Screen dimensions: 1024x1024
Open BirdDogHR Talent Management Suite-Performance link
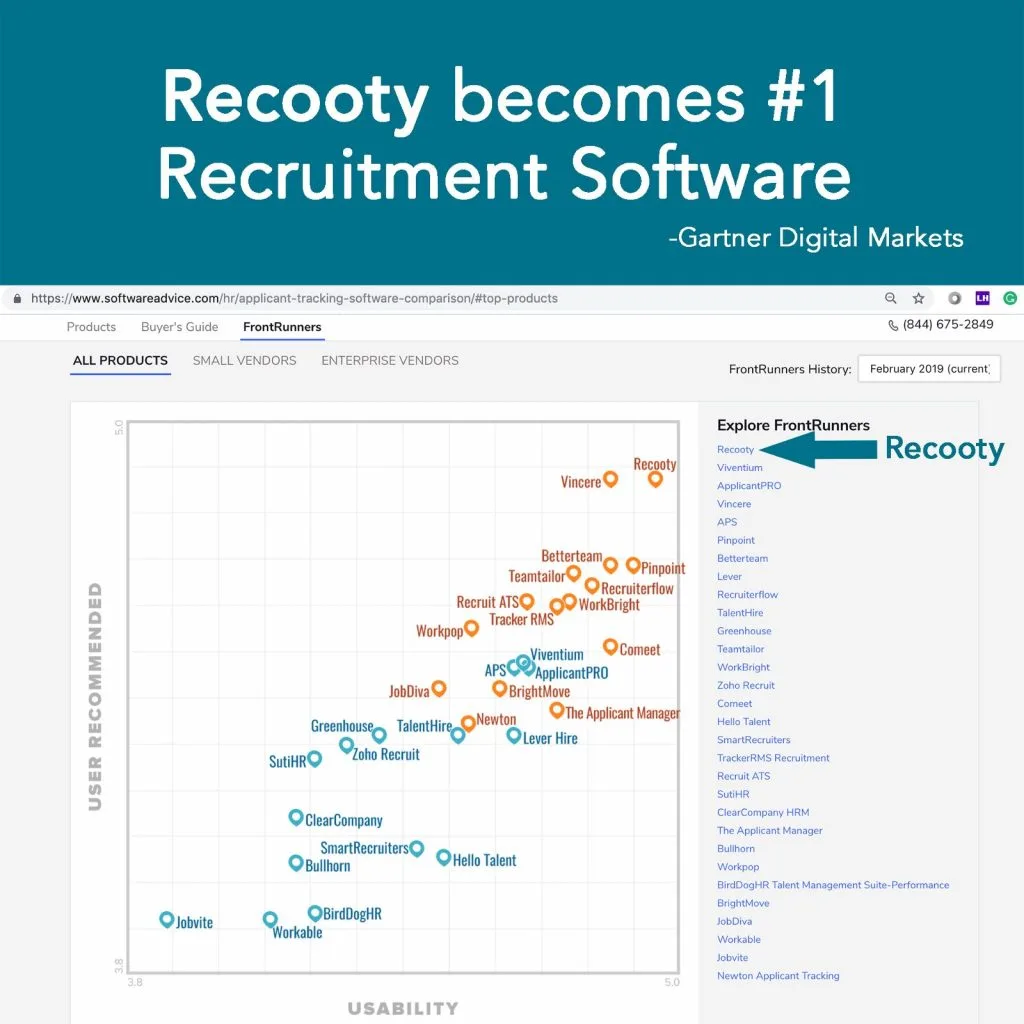pos(833,885)
